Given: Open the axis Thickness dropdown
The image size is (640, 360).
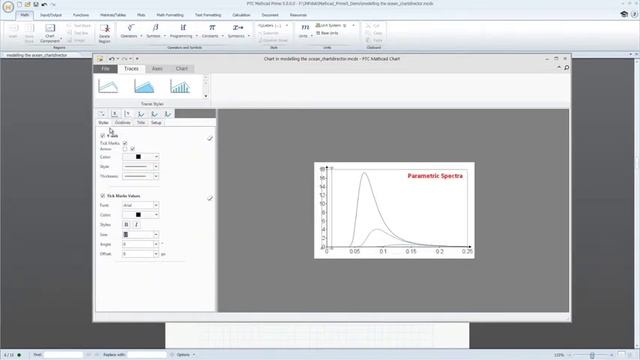Looking at the screenshot, I should pyautogui.click(x=140, y=176).
